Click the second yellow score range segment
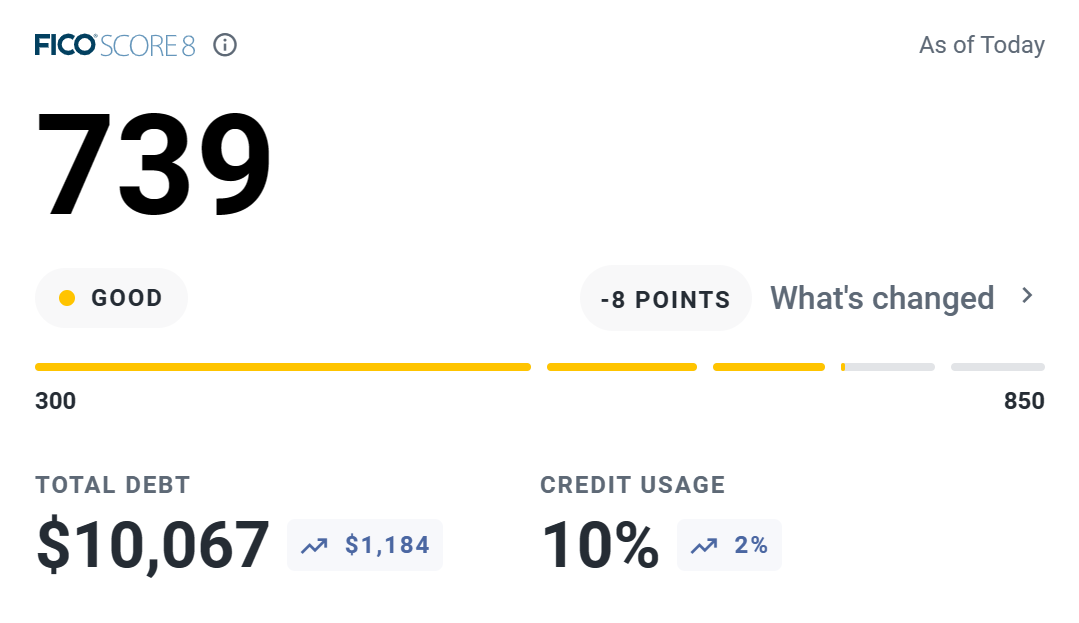Screen dimensions: 1079x623 pos(621,367)
